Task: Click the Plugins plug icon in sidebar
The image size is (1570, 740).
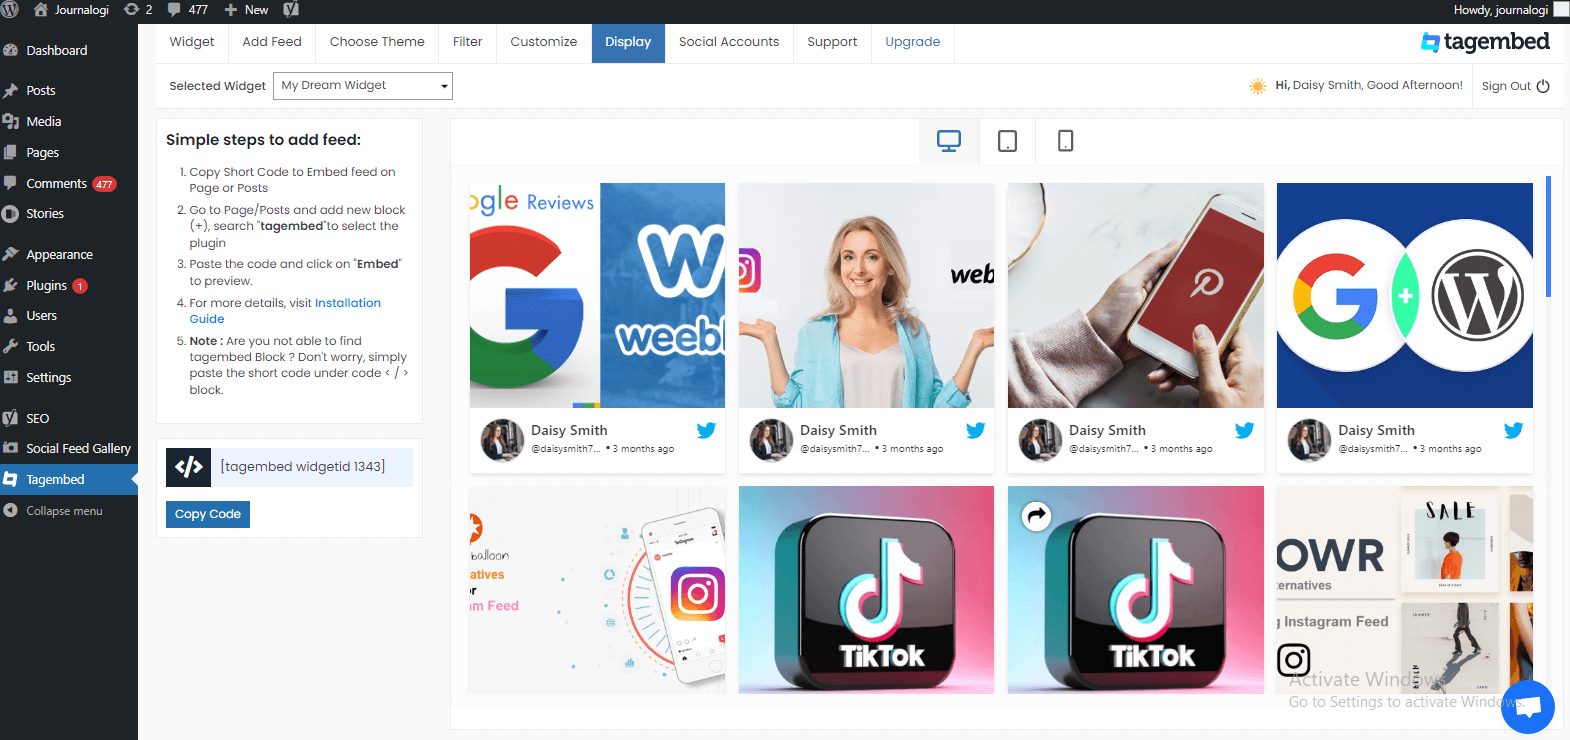Action: coord(11,285)
